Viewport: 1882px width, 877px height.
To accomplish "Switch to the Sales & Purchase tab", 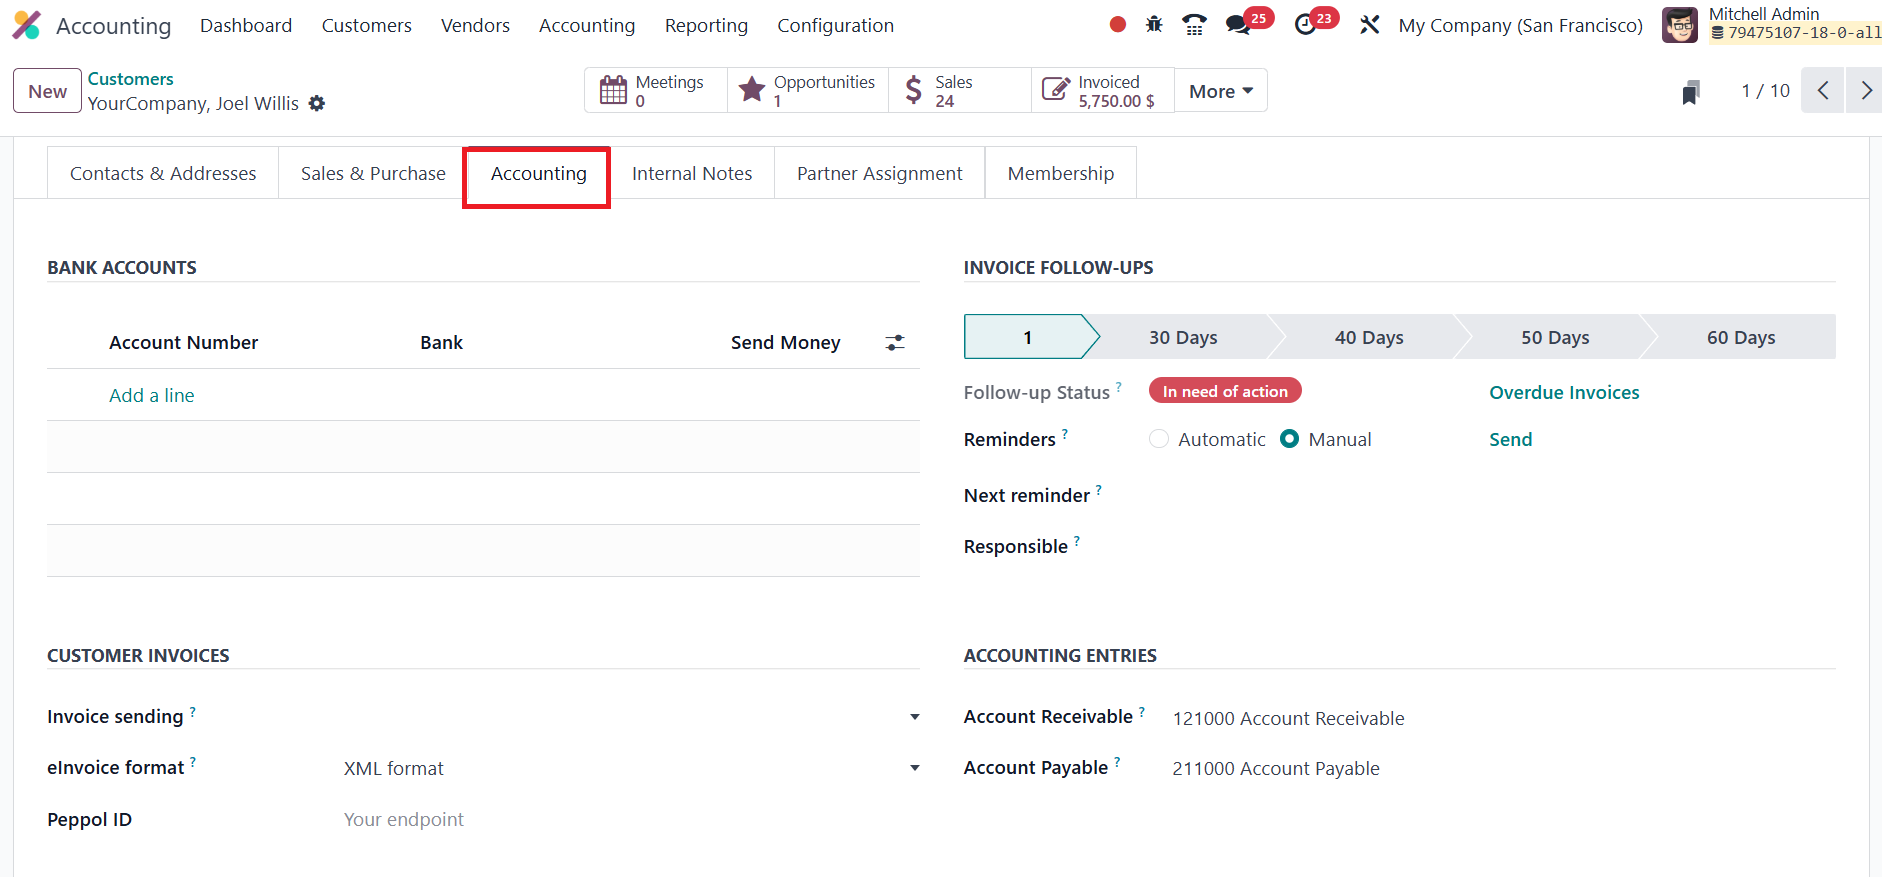I will click(x=373, y=174).
